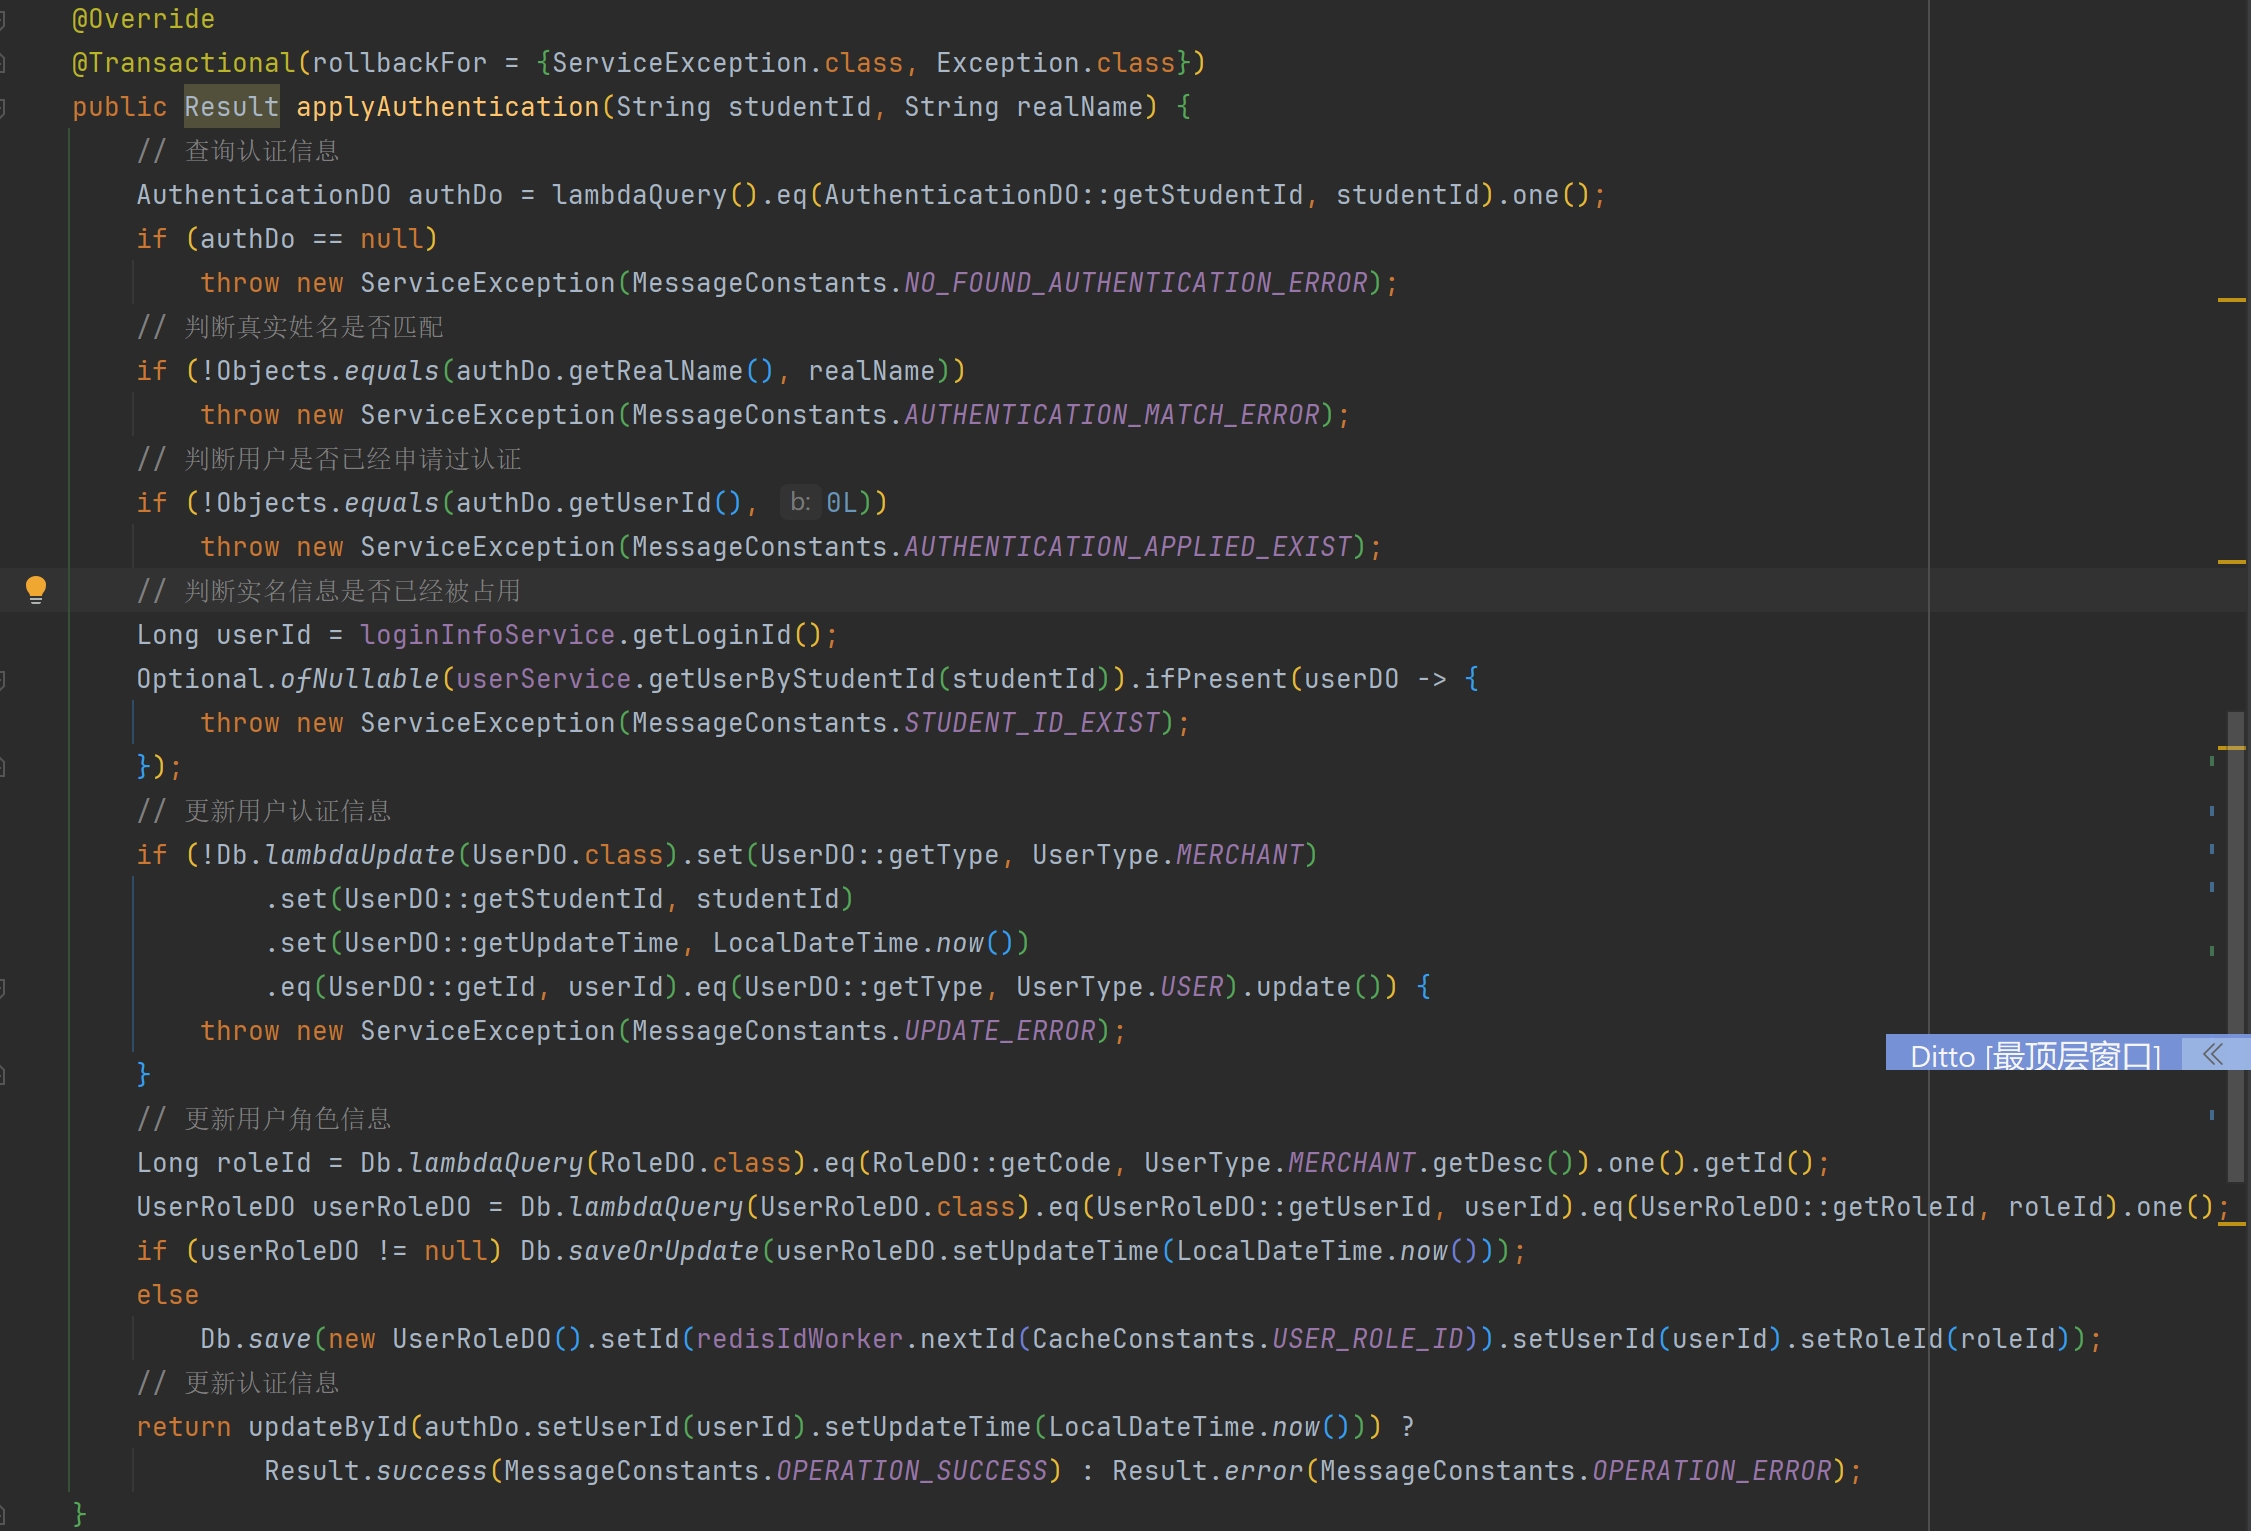The height and width of the screenshot is (1531, 2251).
Task: Collapse the ifPresent lambda block via gutter
Action: [3, 679]
